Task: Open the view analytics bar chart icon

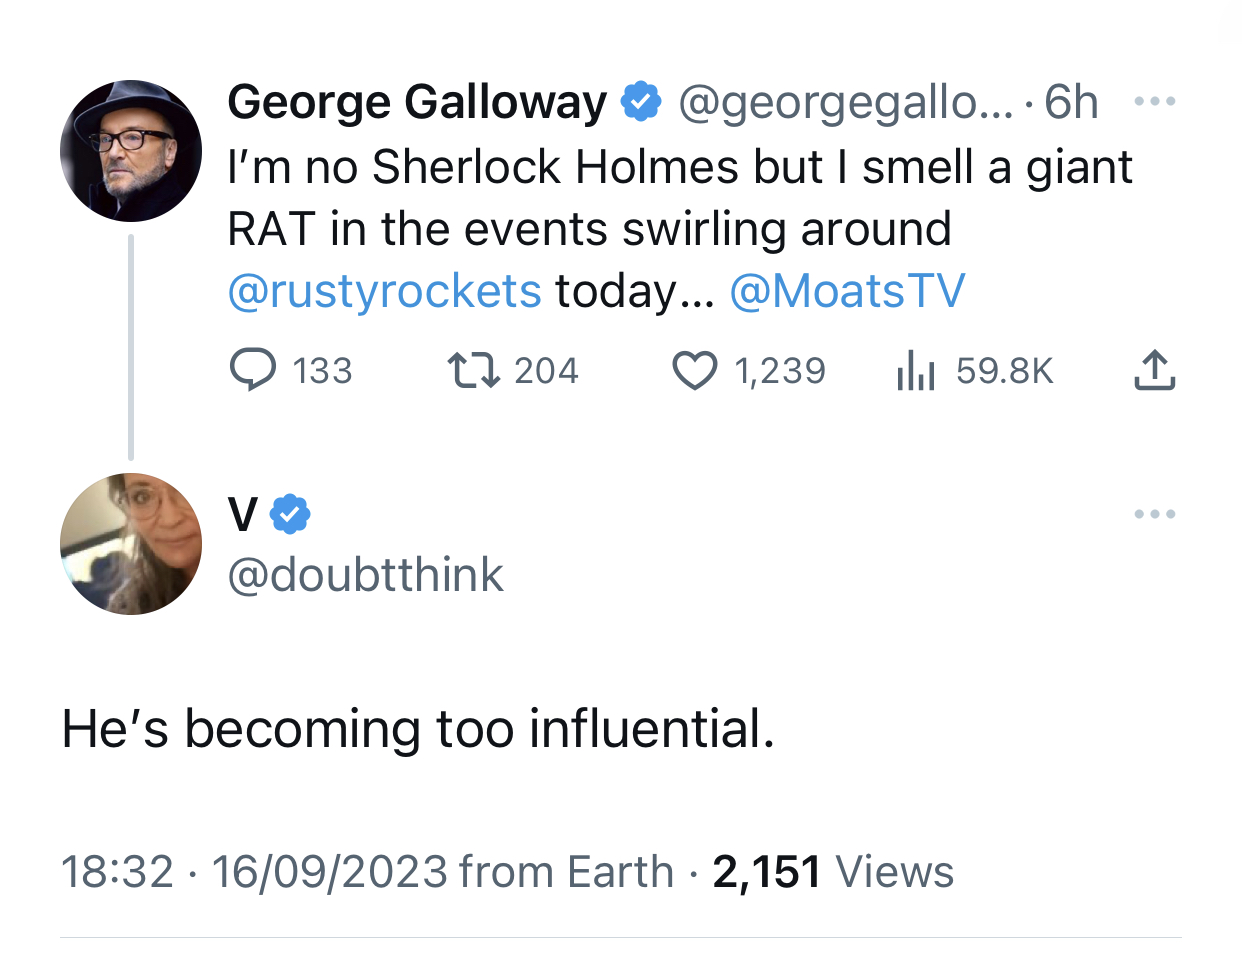Action: coord(915,370)
